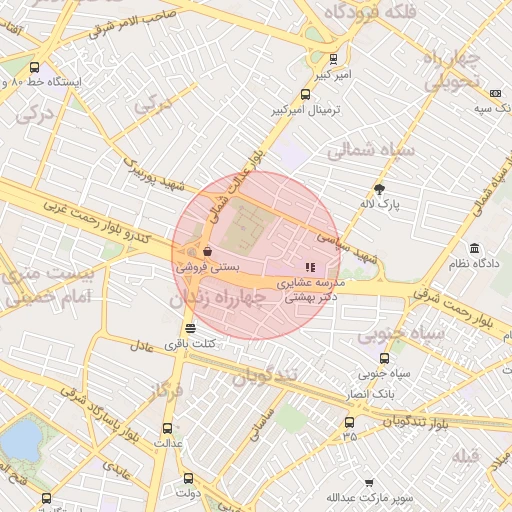Select the burger icon at کتلت باقری
The width and height of the screenshot is (512, 512).
click(x=190, y=328)
